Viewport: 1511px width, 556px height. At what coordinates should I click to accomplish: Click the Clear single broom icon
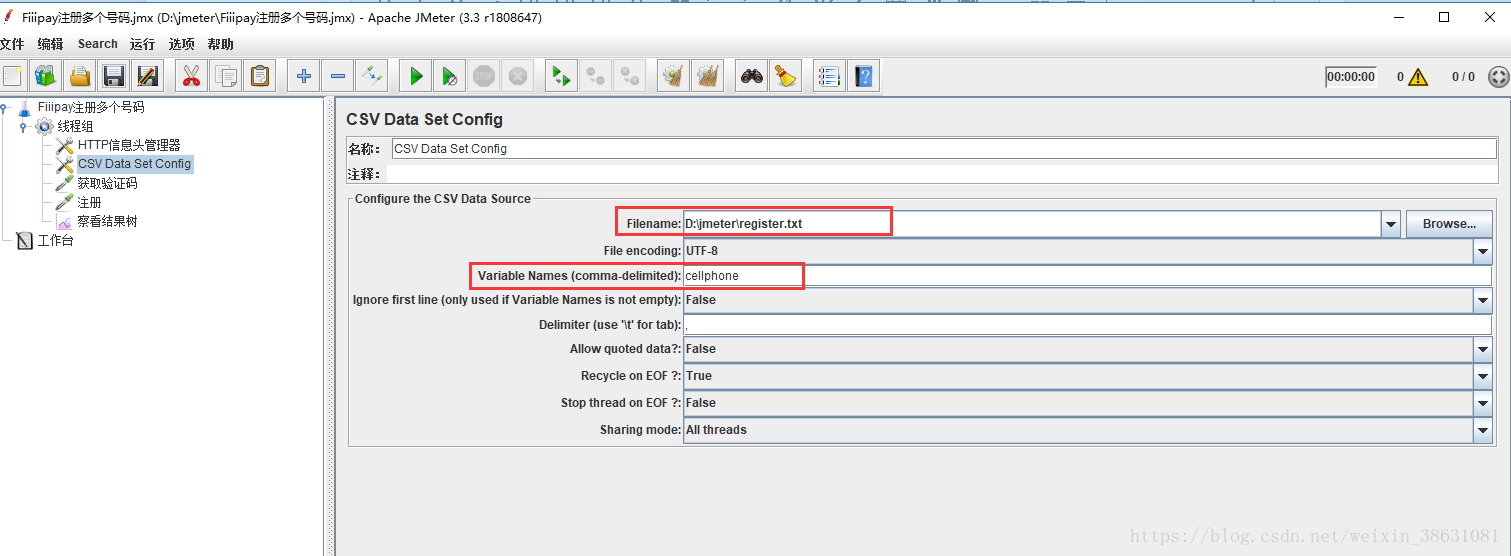tap(674, 76)
